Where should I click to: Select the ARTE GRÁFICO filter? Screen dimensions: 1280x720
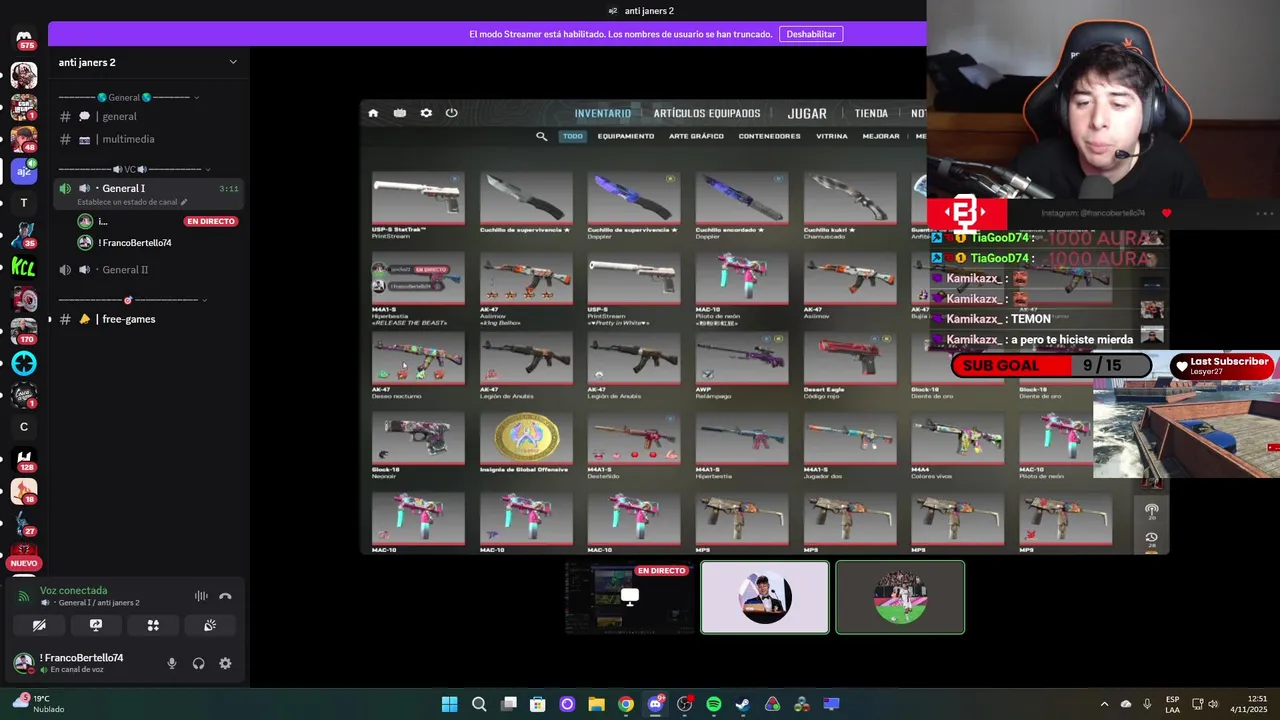696,136
